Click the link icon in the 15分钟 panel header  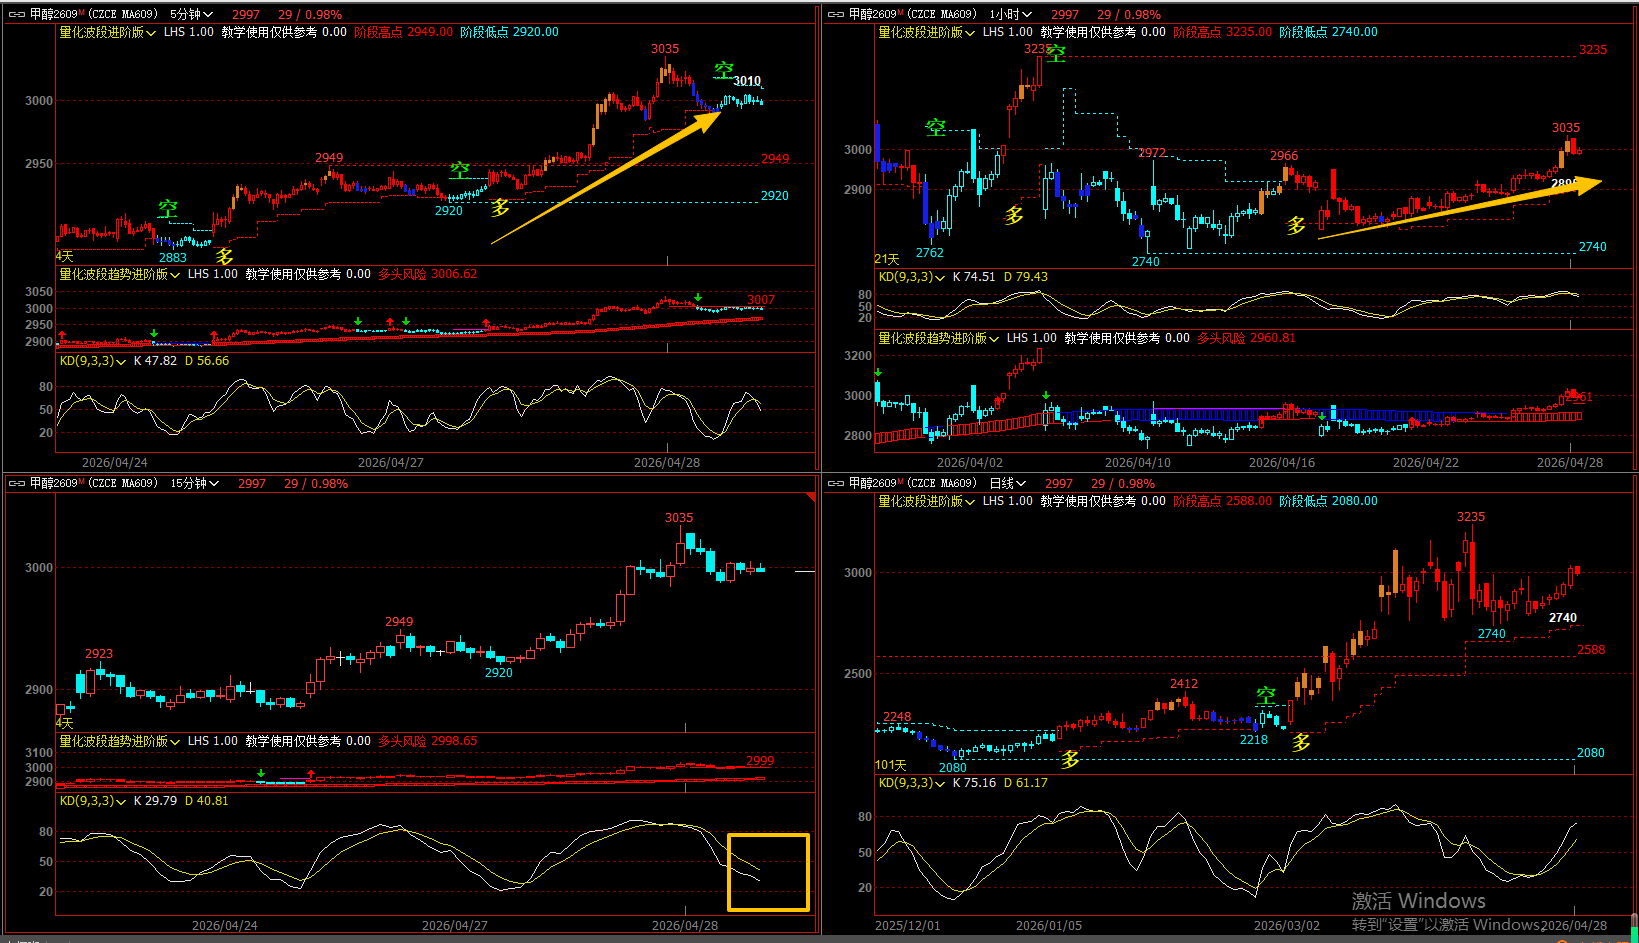click(17, 484)
